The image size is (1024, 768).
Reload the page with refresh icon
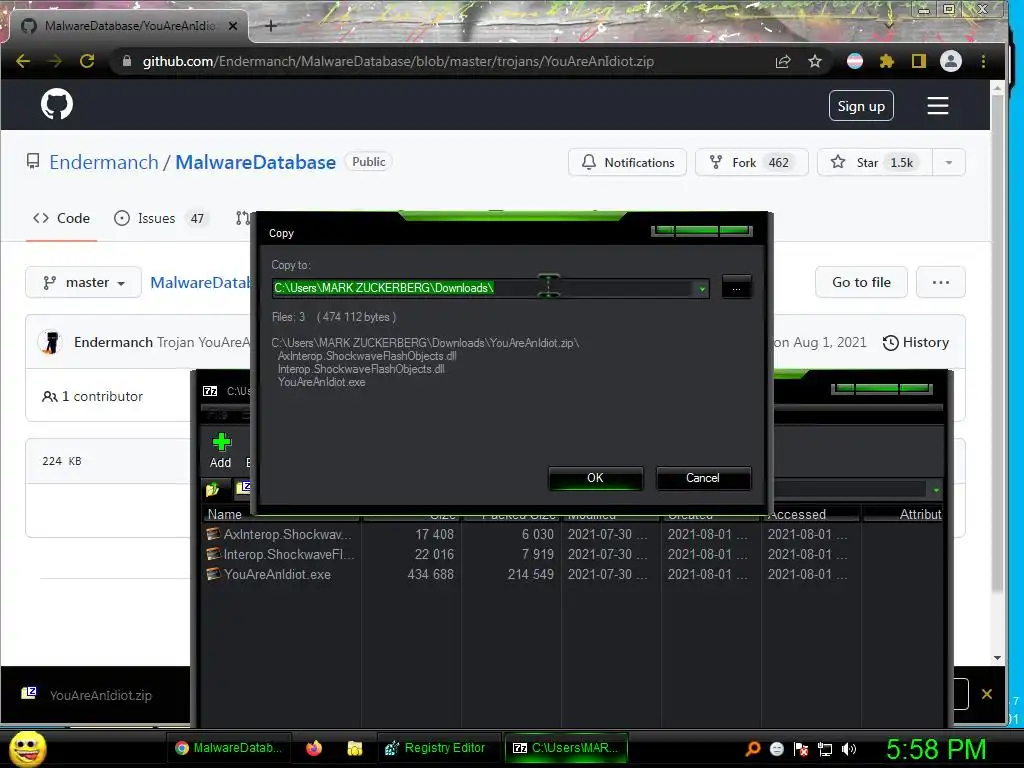[87, 61]
